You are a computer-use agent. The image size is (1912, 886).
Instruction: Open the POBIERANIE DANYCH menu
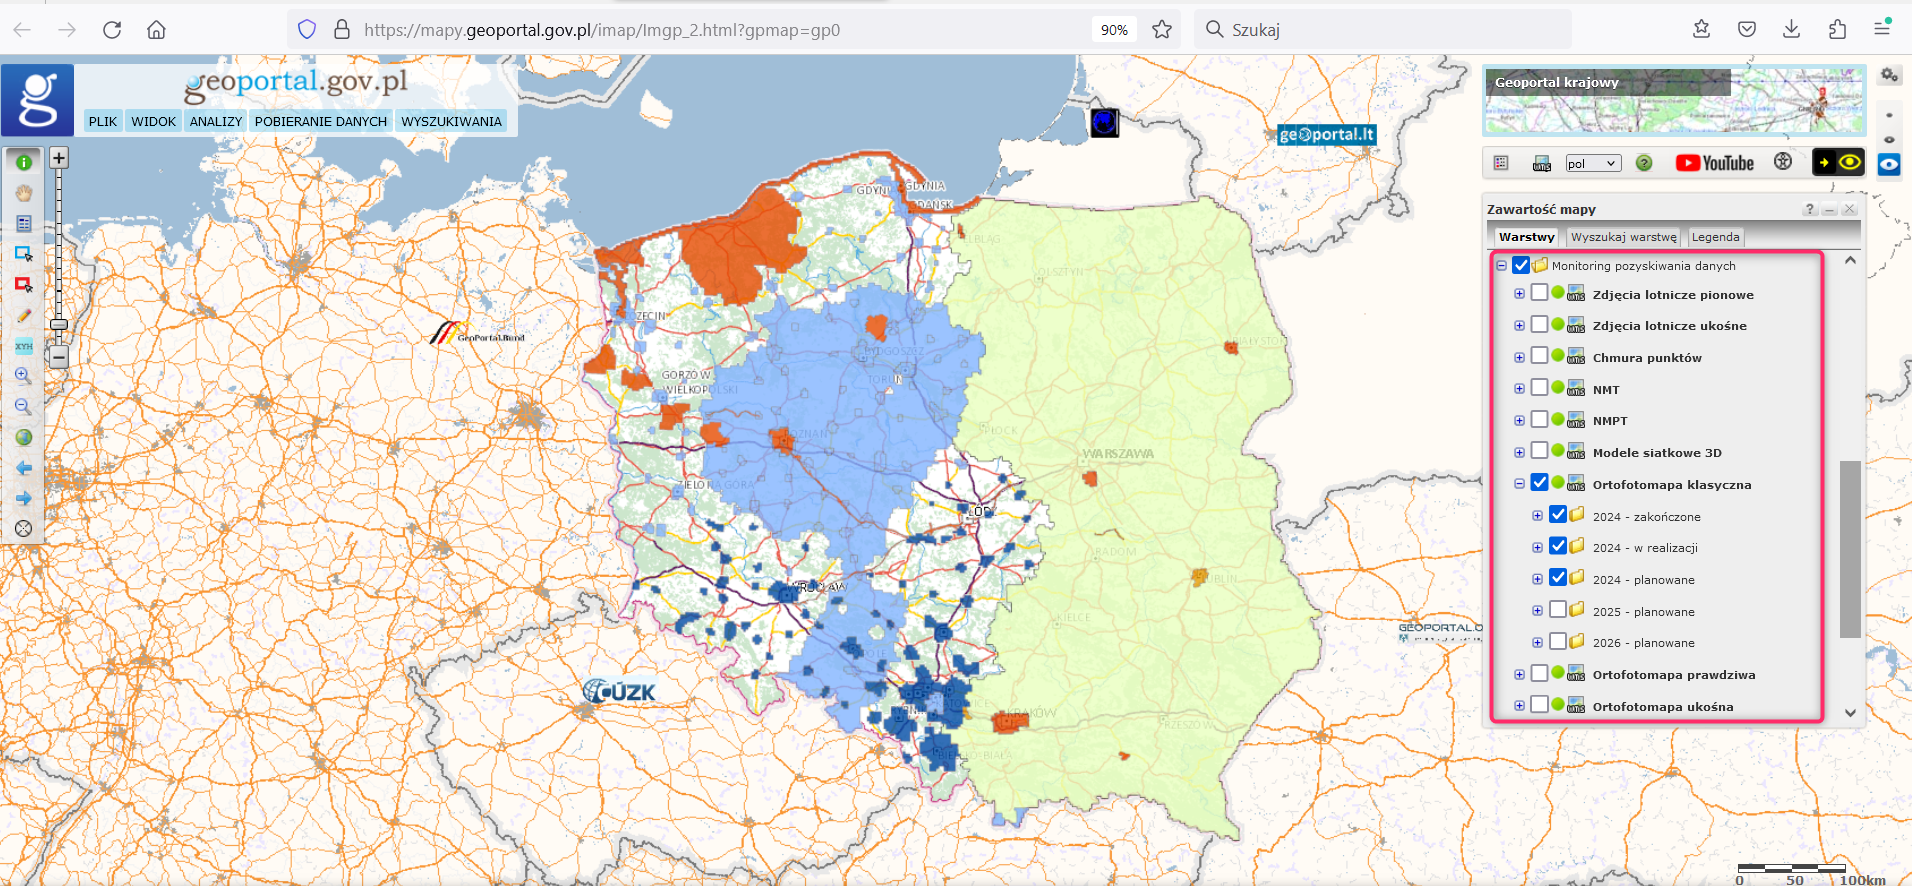click(x=320, y=121)
